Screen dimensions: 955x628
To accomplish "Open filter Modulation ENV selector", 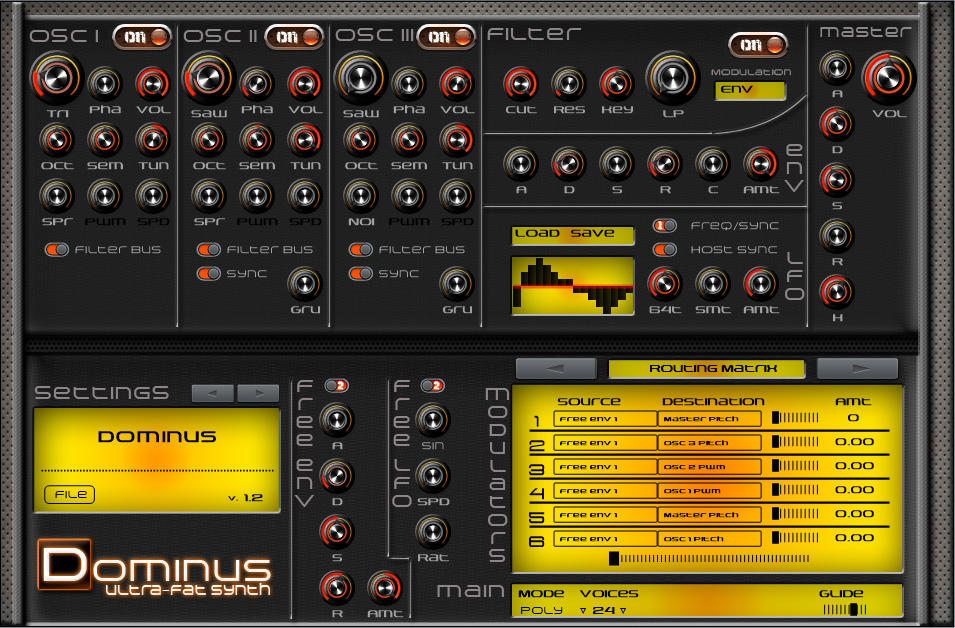I will tap(750, 90).
